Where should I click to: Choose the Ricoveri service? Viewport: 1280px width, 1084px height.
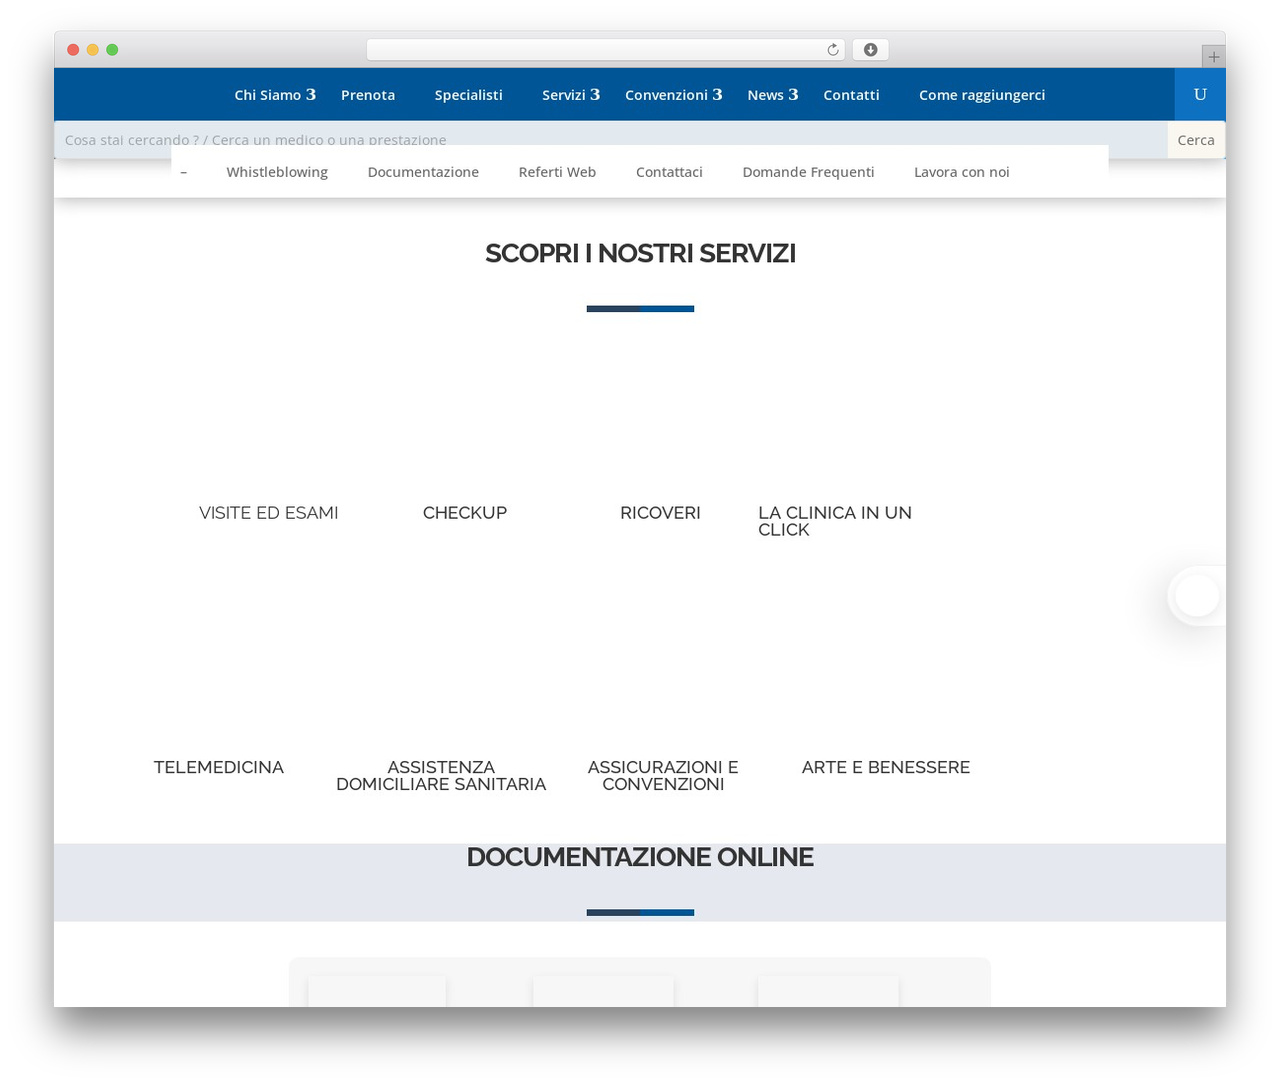point(660,513)
